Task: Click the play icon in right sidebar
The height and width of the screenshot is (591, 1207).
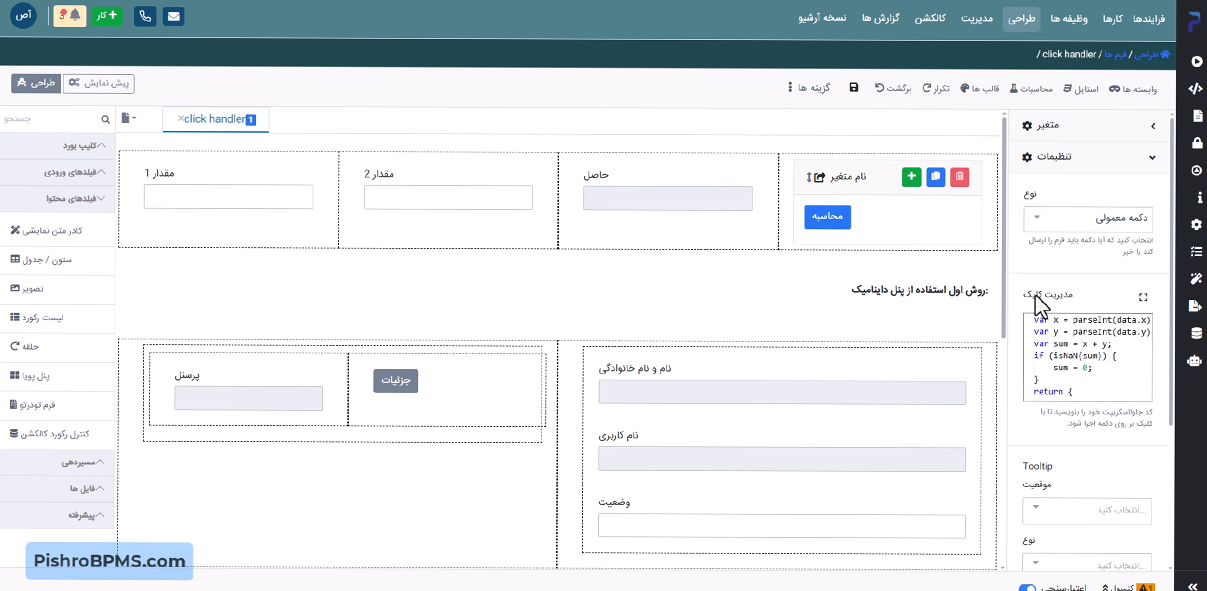Action: click(x=1195, y=61)
